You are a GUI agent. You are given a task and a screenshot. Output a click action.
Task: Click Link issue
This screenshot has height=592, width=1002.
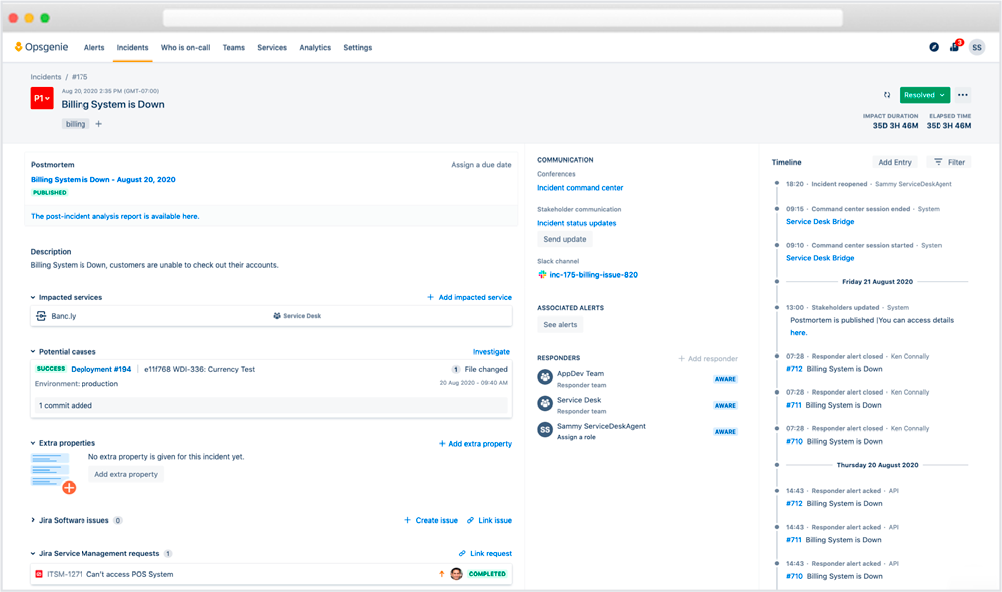tap(489, 520)
